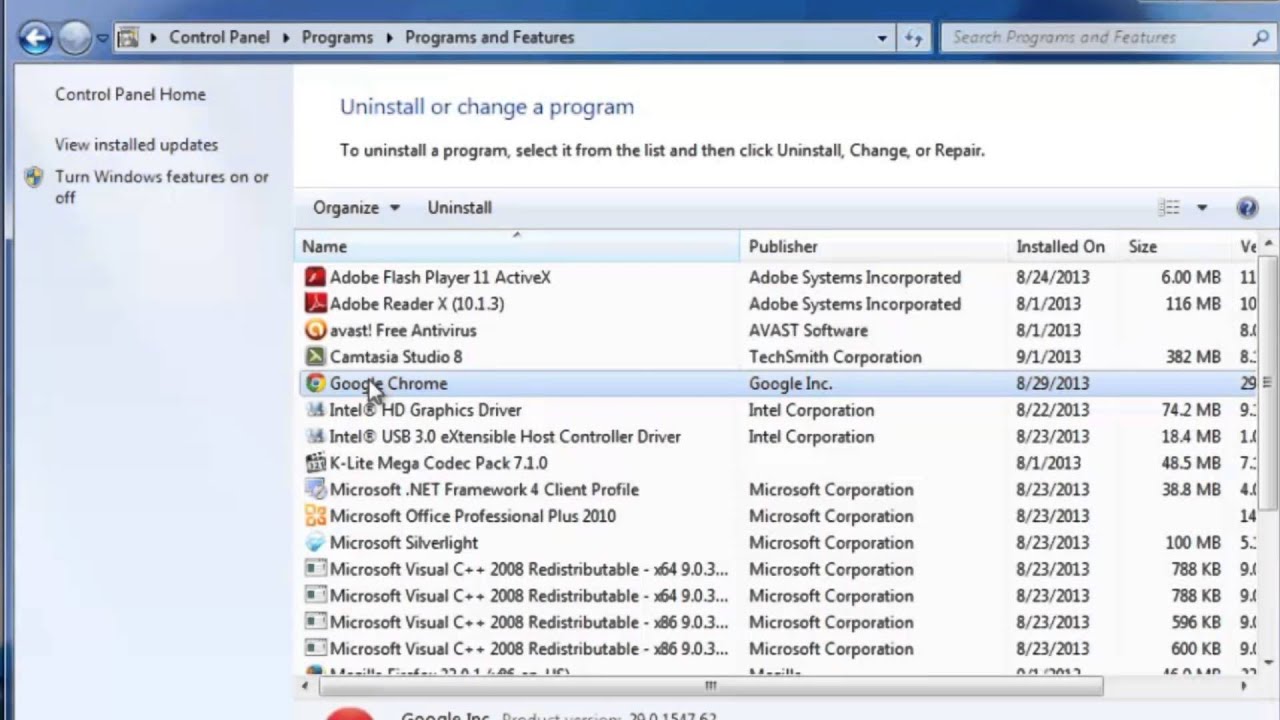Open Control Panel Home link
1280x720 pixels.
click(x=130, y=94)
